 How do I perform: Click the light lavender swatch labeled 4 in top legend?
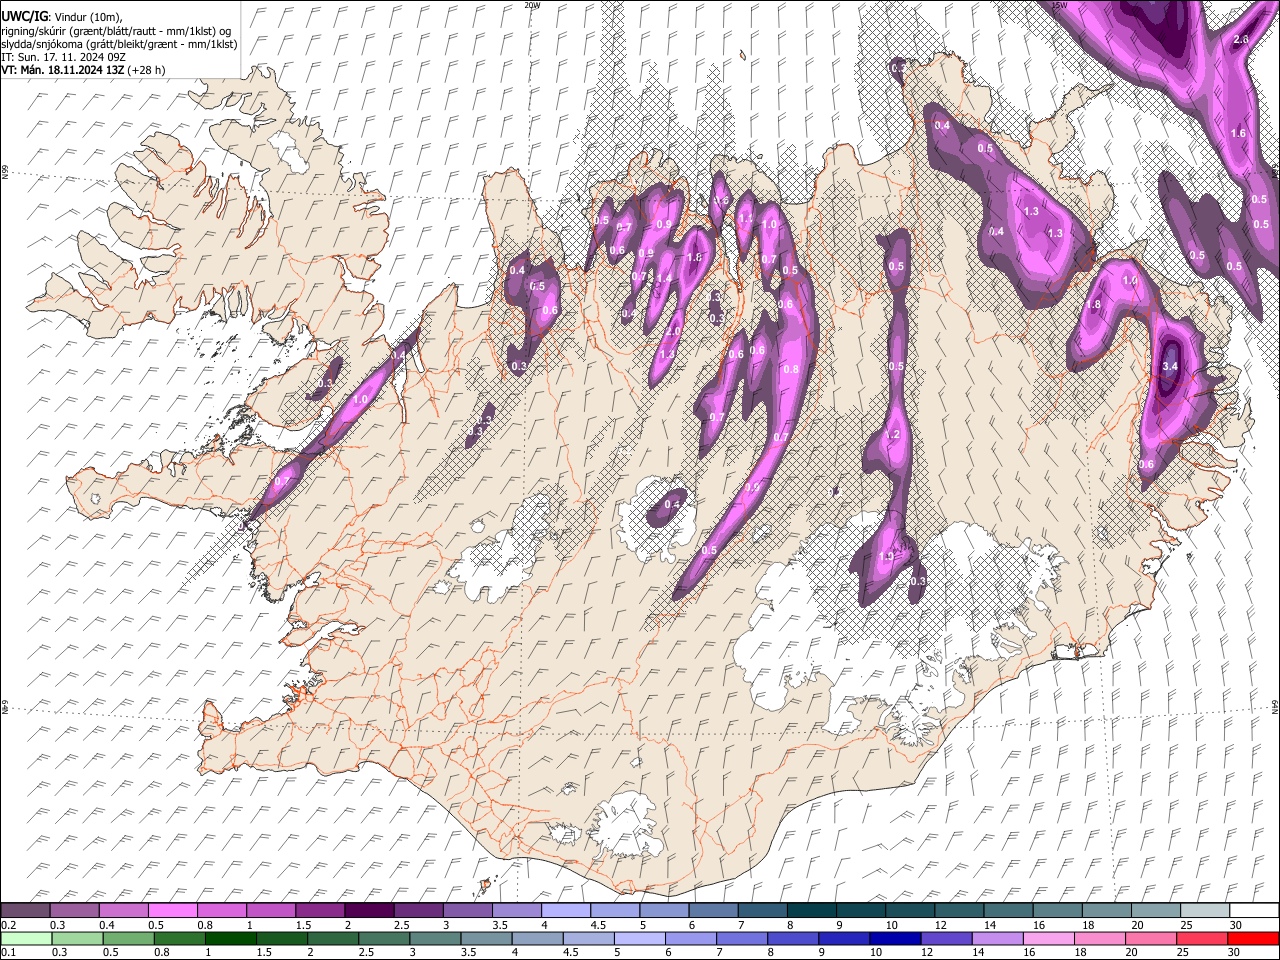coord(566,910)
